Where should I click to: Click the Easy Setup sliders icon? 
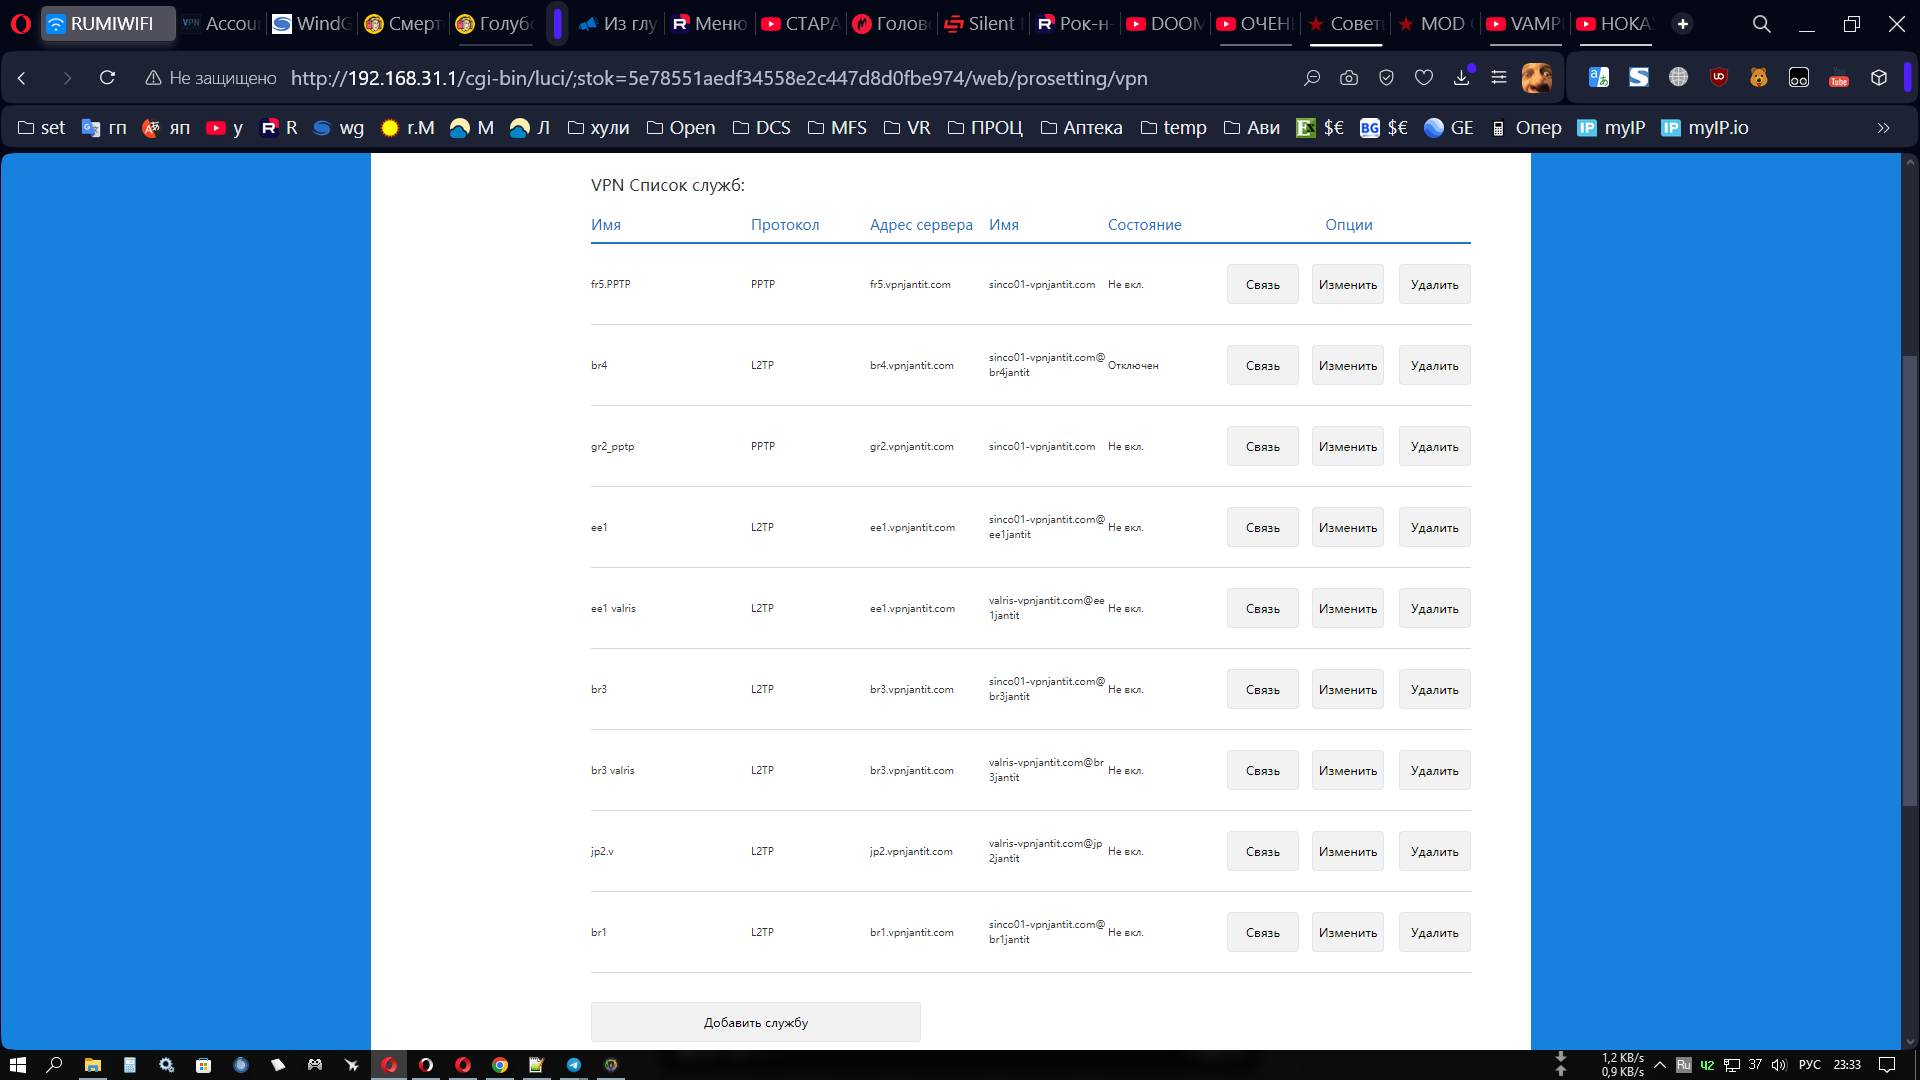pos(1498,78)
